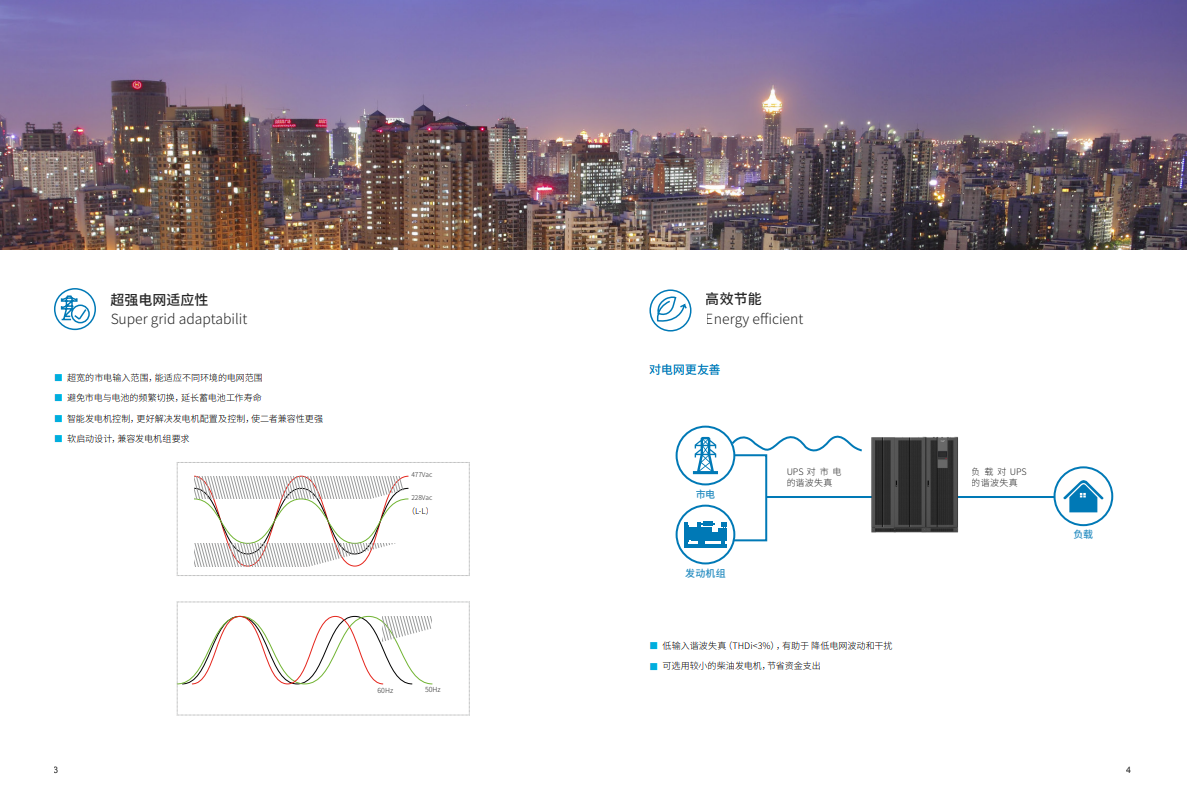Click the 477Vac label on voltage chart
Screen dimensions: 1187x800
[x=421, y=475]
